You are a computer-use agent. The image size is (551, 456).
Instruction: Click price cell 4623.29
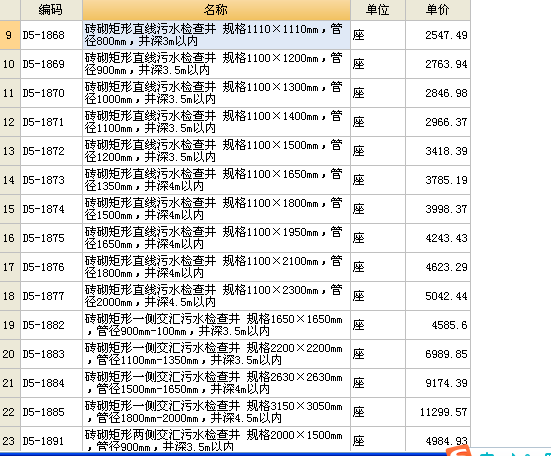coord(438,267)
